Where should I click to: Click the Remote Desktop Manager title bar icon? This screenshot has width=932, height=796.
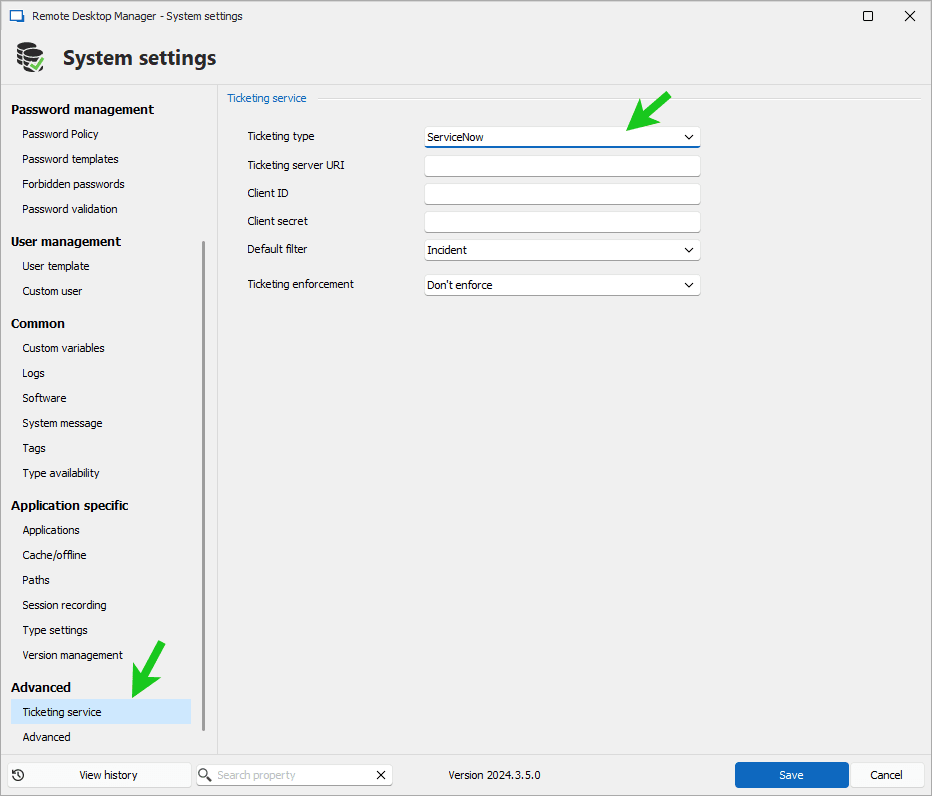[x=16, y=16]
